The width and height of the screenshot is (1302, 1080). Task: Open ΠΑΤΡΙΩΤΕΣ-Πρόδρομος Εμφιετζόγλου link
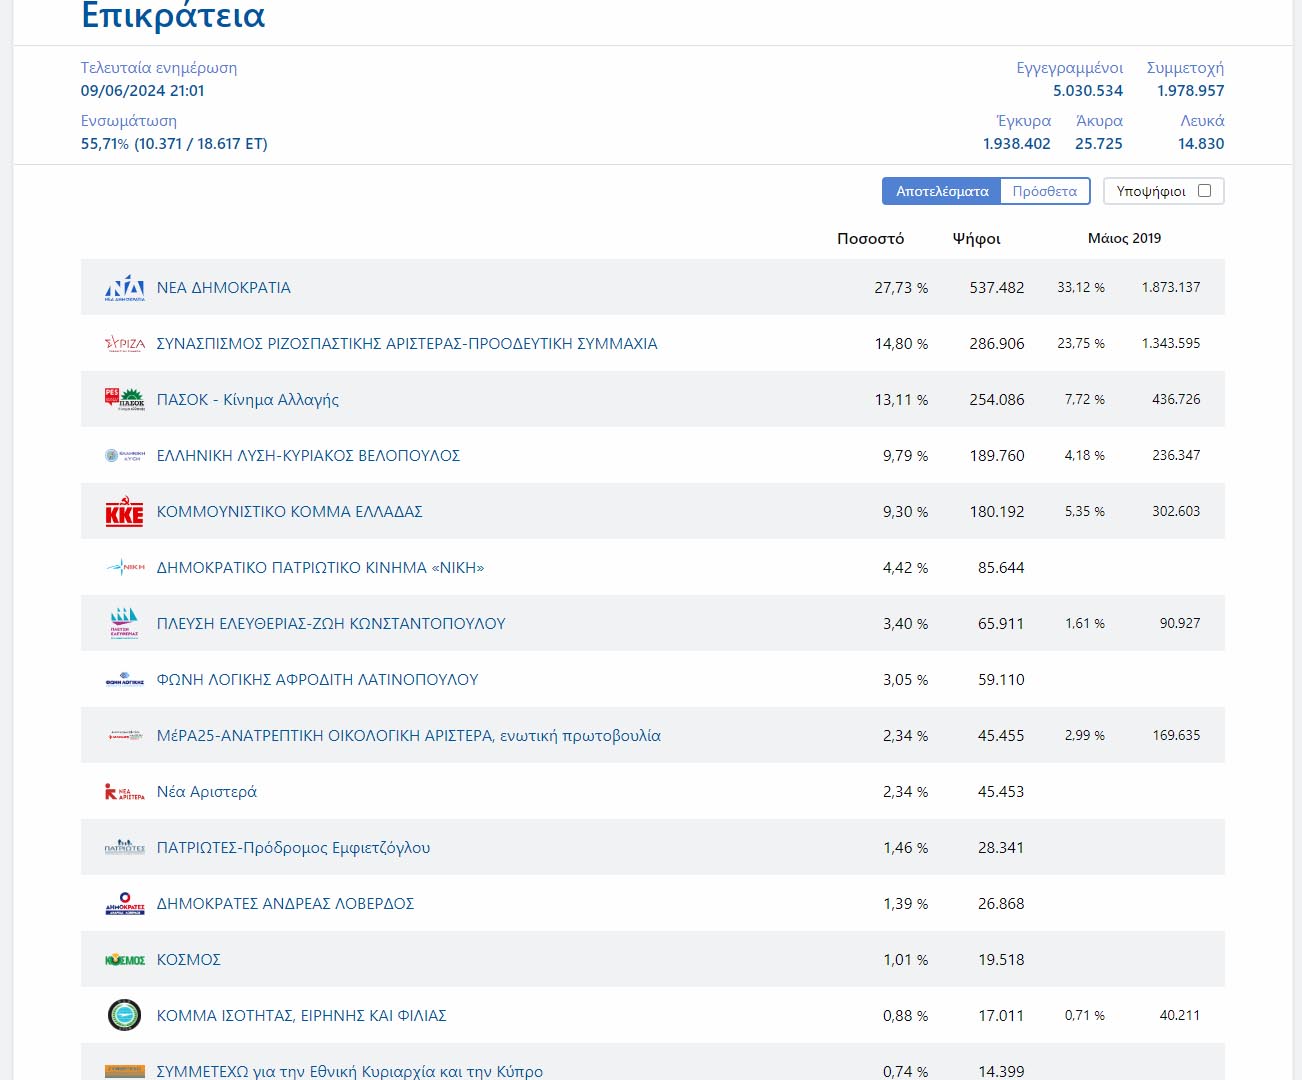(x=294, y=848)
